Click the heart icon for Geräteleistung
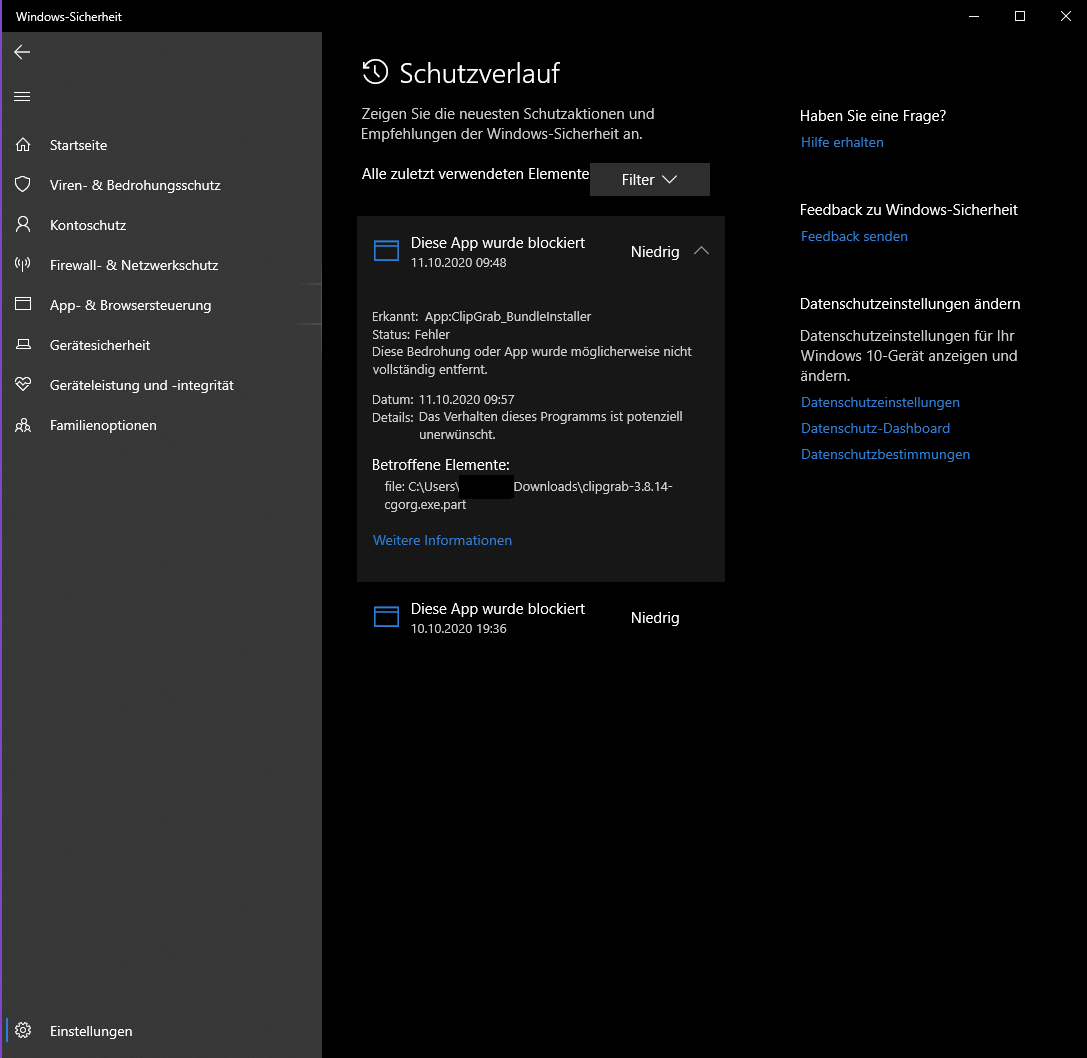Screen dimensions: 1087x1058 click(x=23, y=384)
